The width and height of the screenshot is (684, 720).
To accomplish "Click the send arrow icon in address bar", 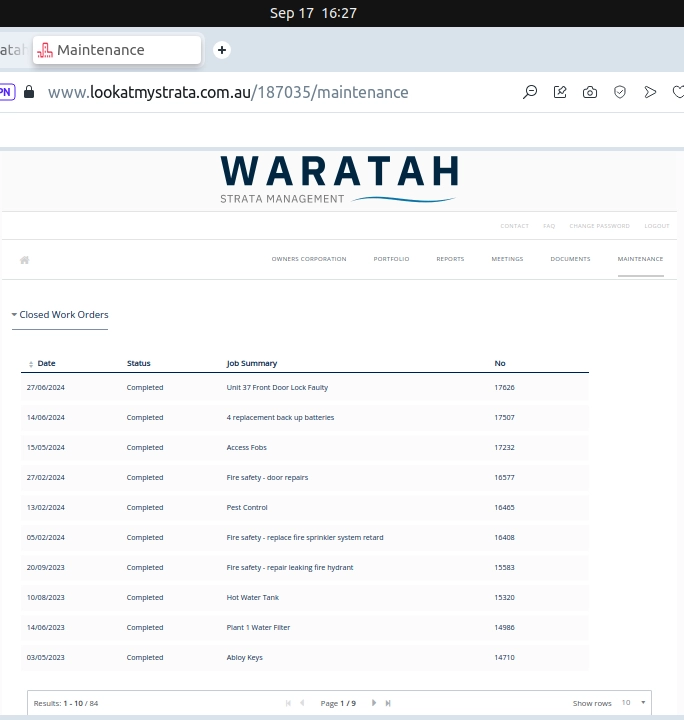I will pyautogui.click(x=650, y=92).
